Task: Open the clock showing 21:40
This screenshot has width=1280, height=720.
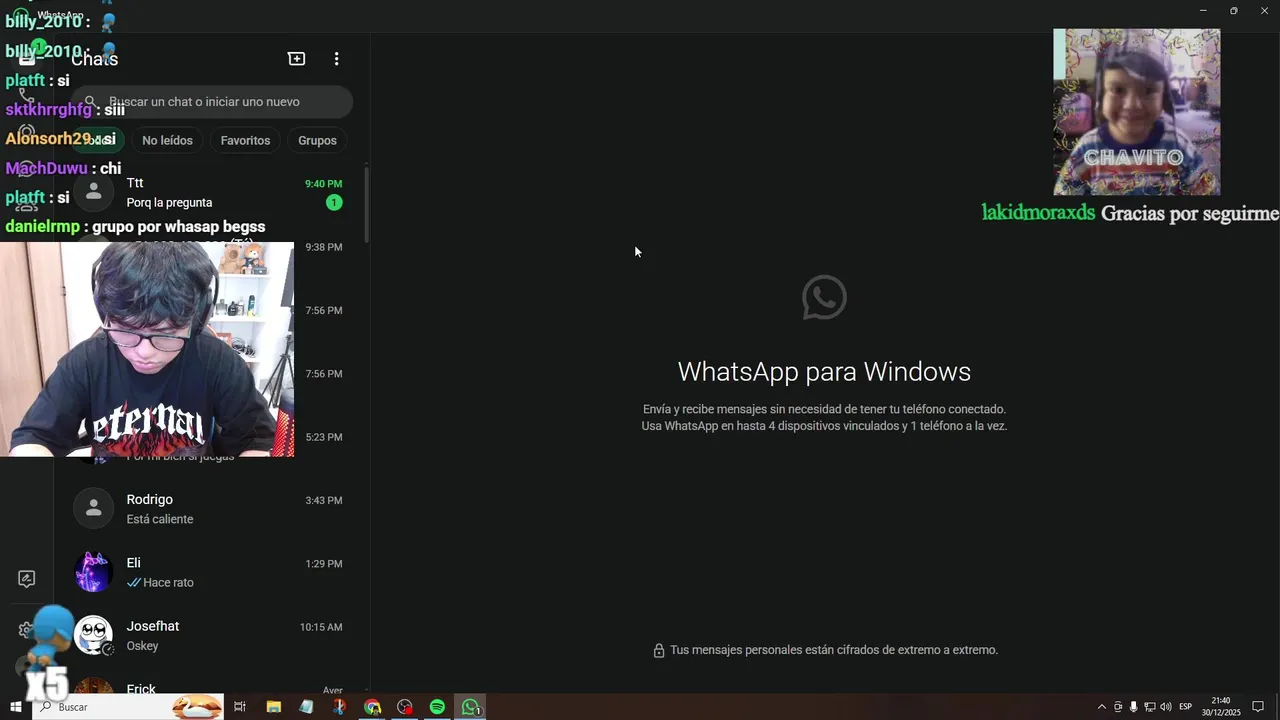Action: 1221,707
